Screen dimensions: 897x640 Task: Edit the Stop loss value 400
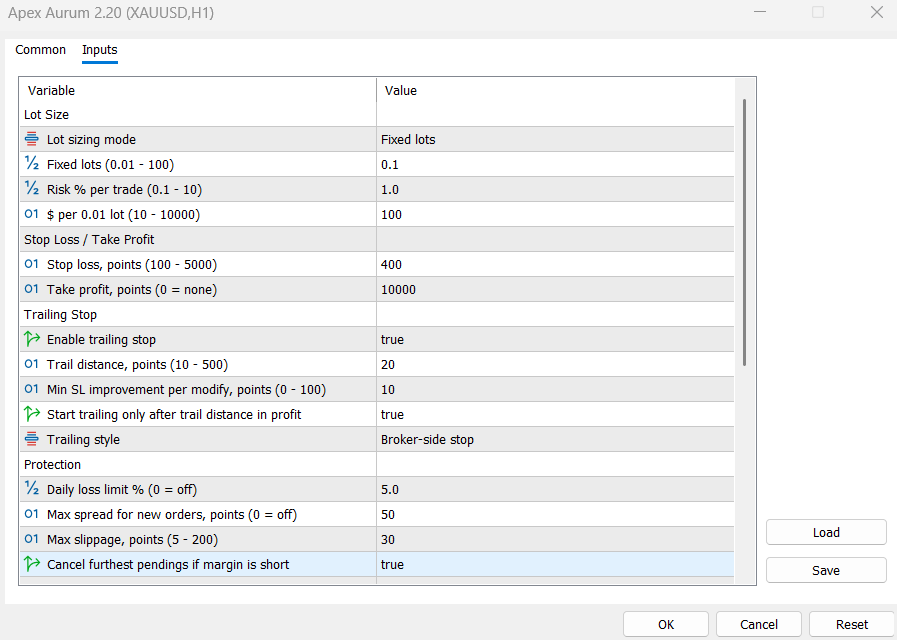[x=555, y=264]
